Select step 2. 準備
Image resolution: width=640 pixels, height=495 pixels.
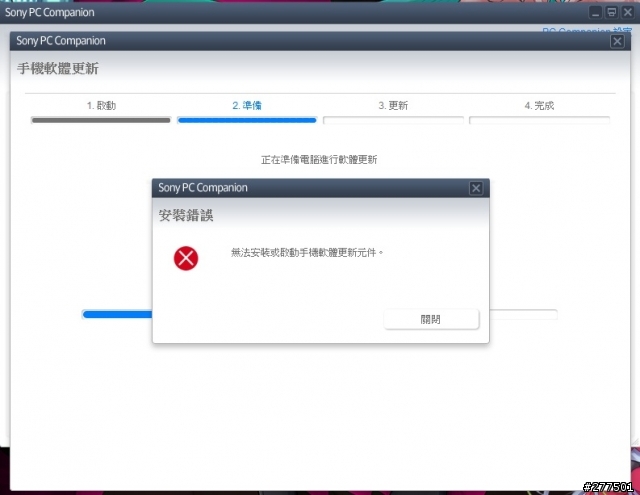(247, 106)
